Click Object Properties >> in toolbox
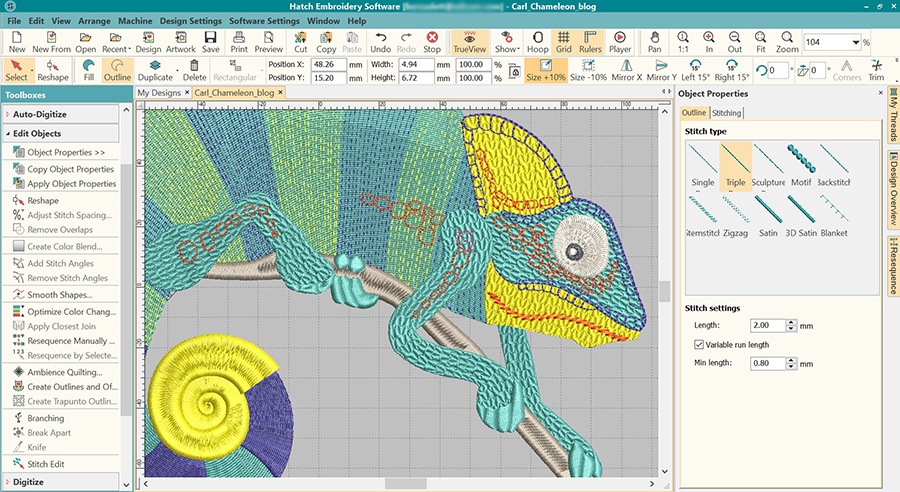 66,152
